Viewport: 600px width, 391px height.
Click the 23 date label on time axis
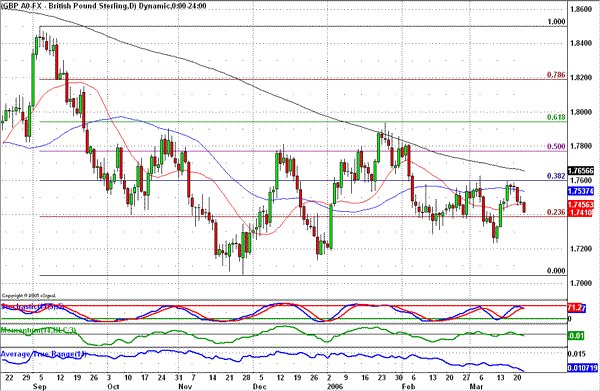(382, 378)
